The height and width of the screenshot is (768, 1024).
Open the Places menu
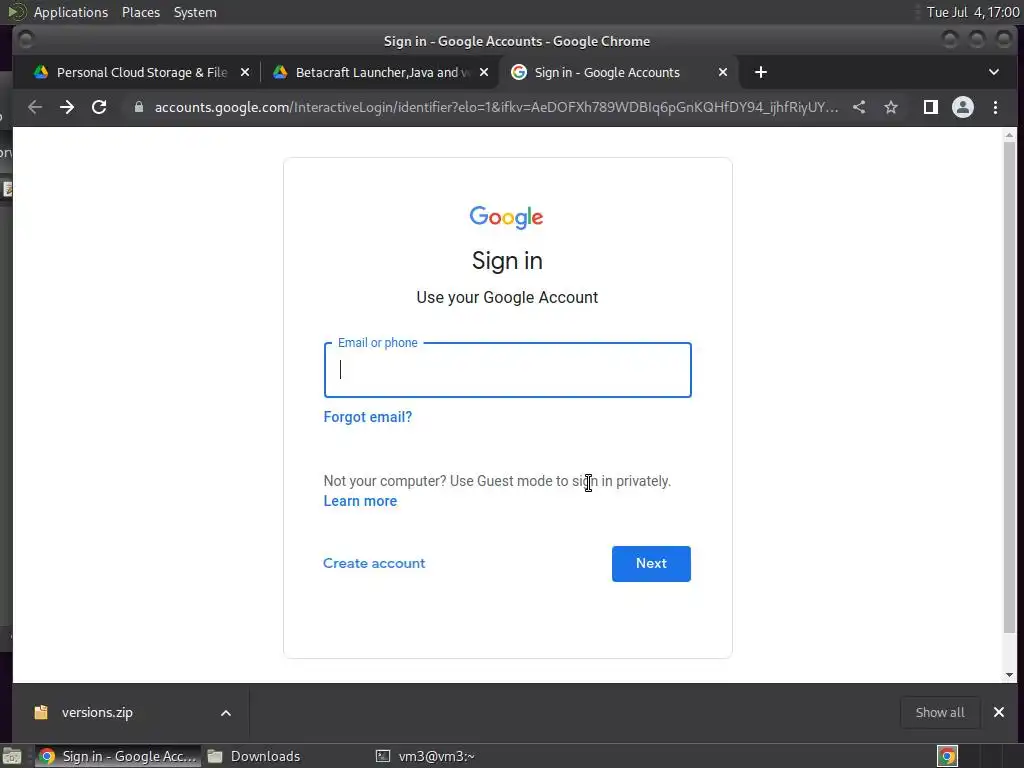pyautogui.click(x=141, y=12)
